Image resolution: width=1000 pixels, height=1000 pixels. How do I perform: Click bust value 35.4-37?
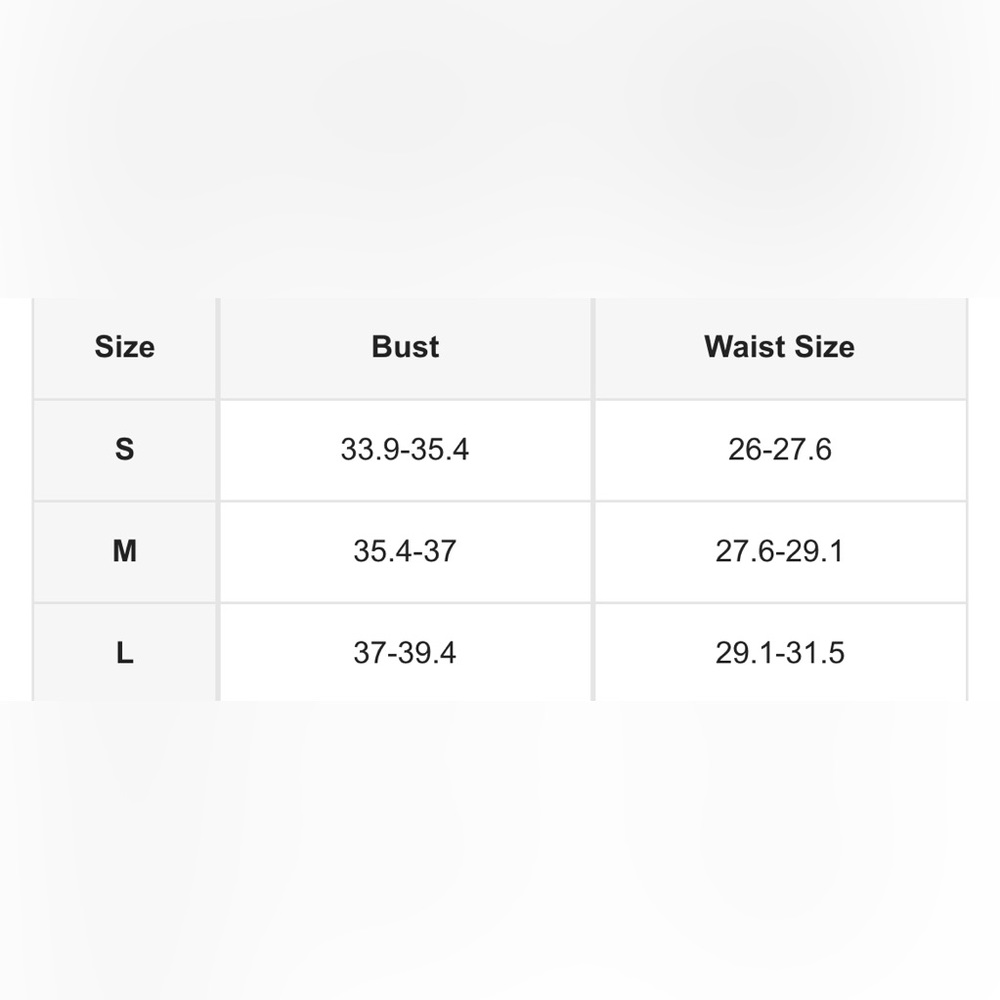coord(405,551)
